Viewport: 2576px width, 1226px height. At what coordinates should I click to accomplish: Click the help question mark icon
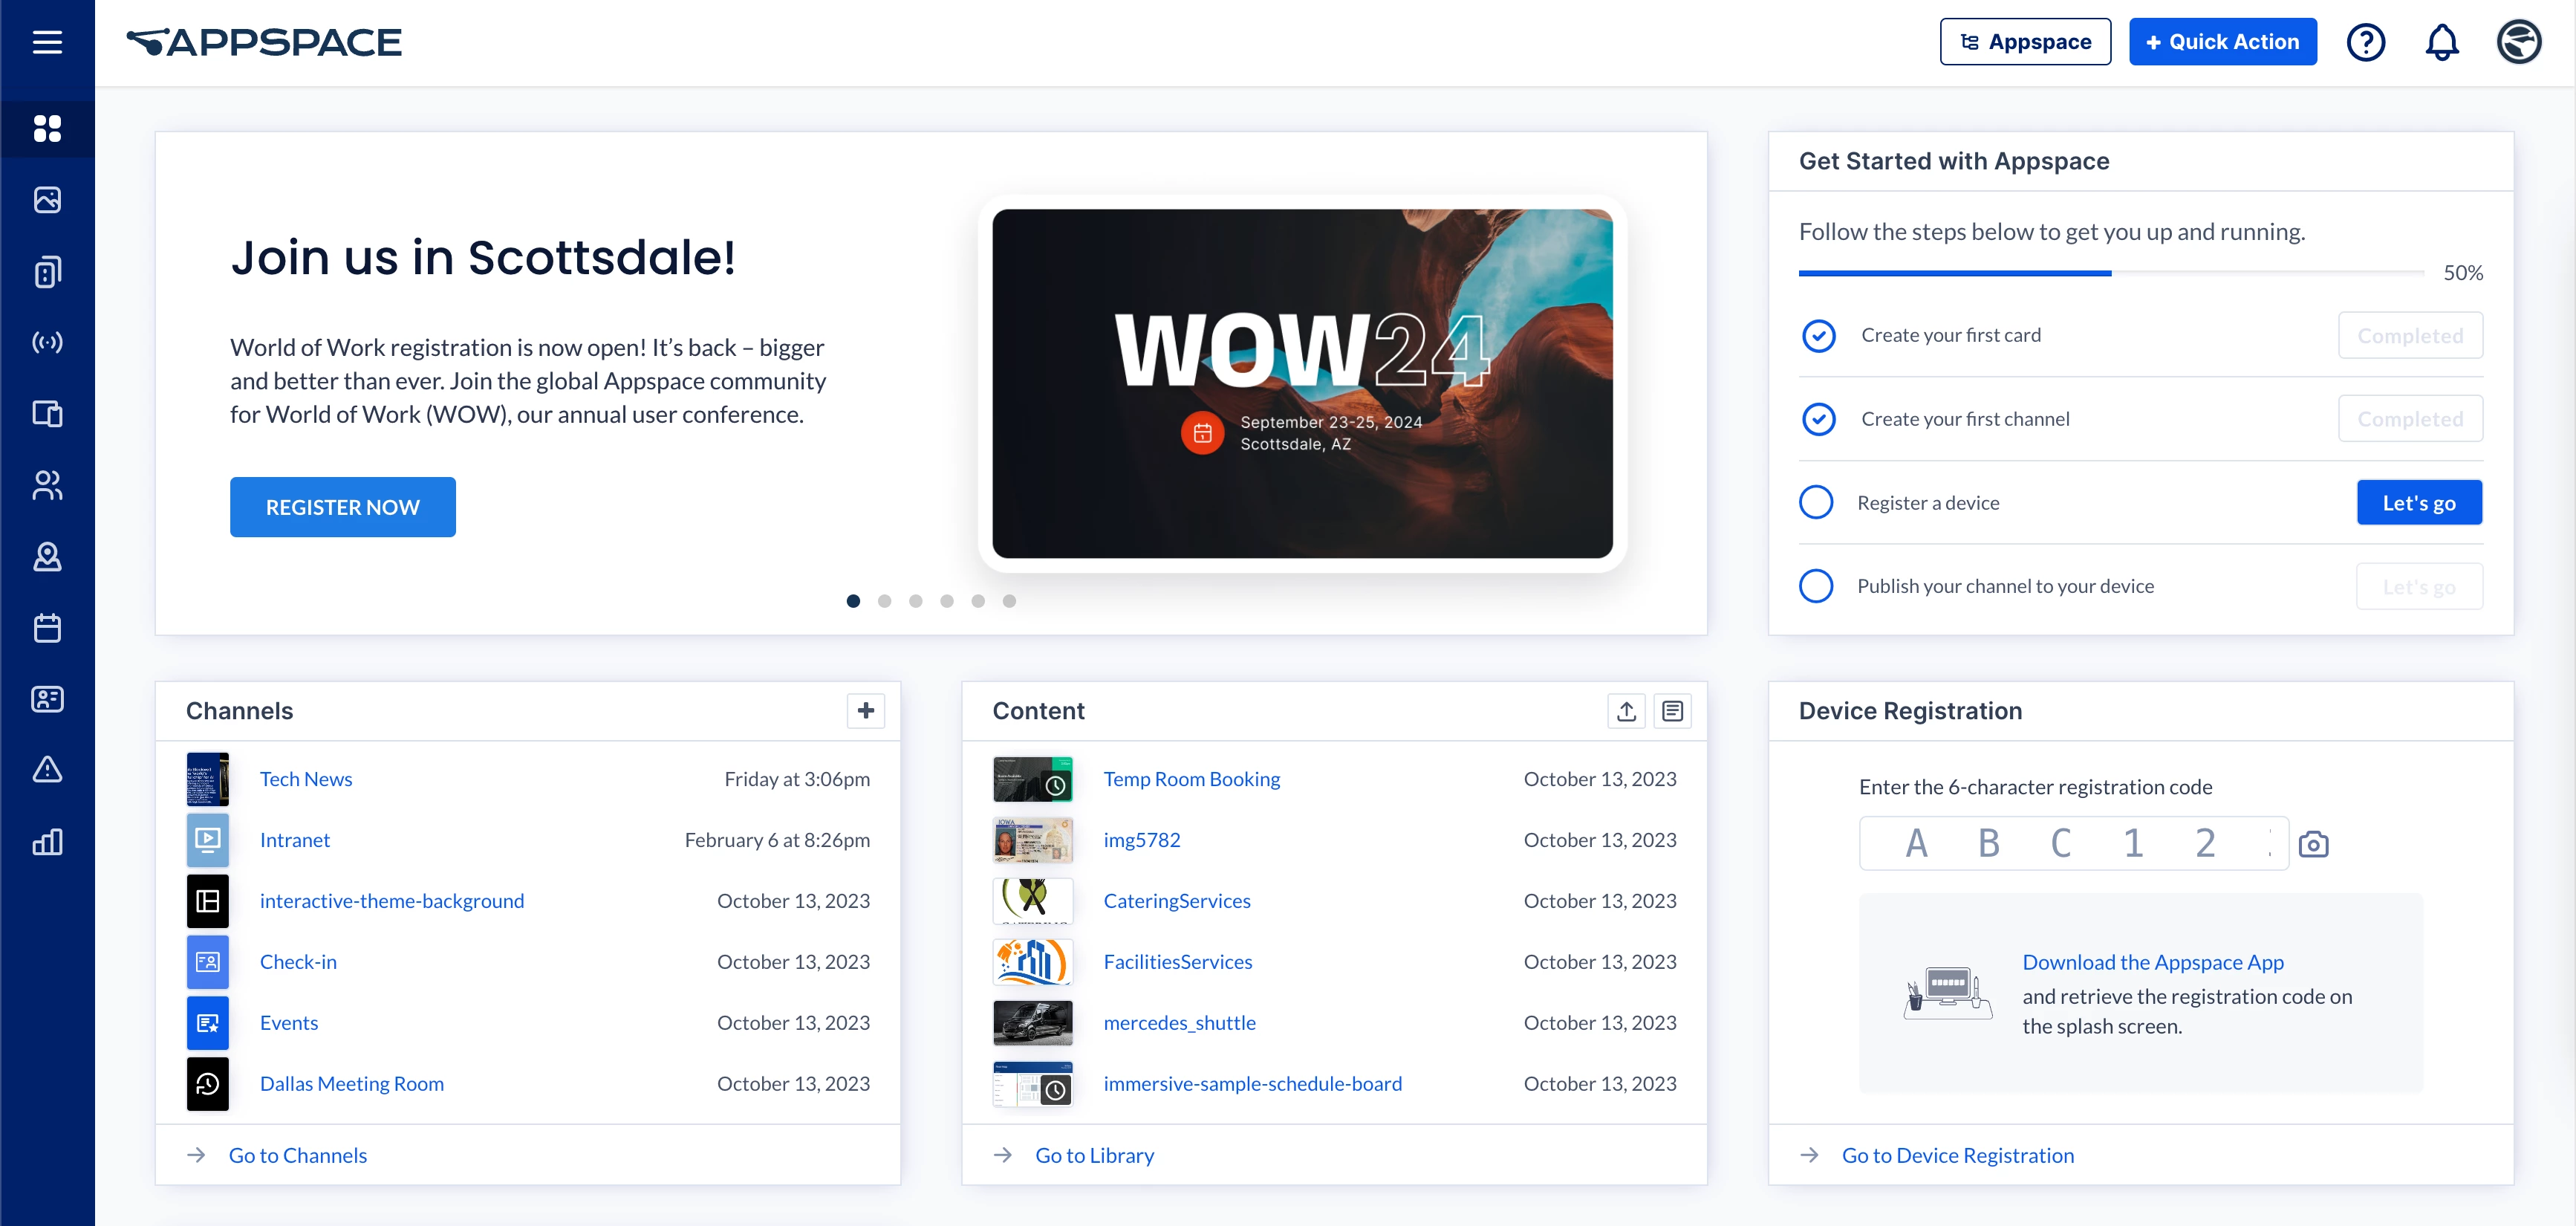2365,42
